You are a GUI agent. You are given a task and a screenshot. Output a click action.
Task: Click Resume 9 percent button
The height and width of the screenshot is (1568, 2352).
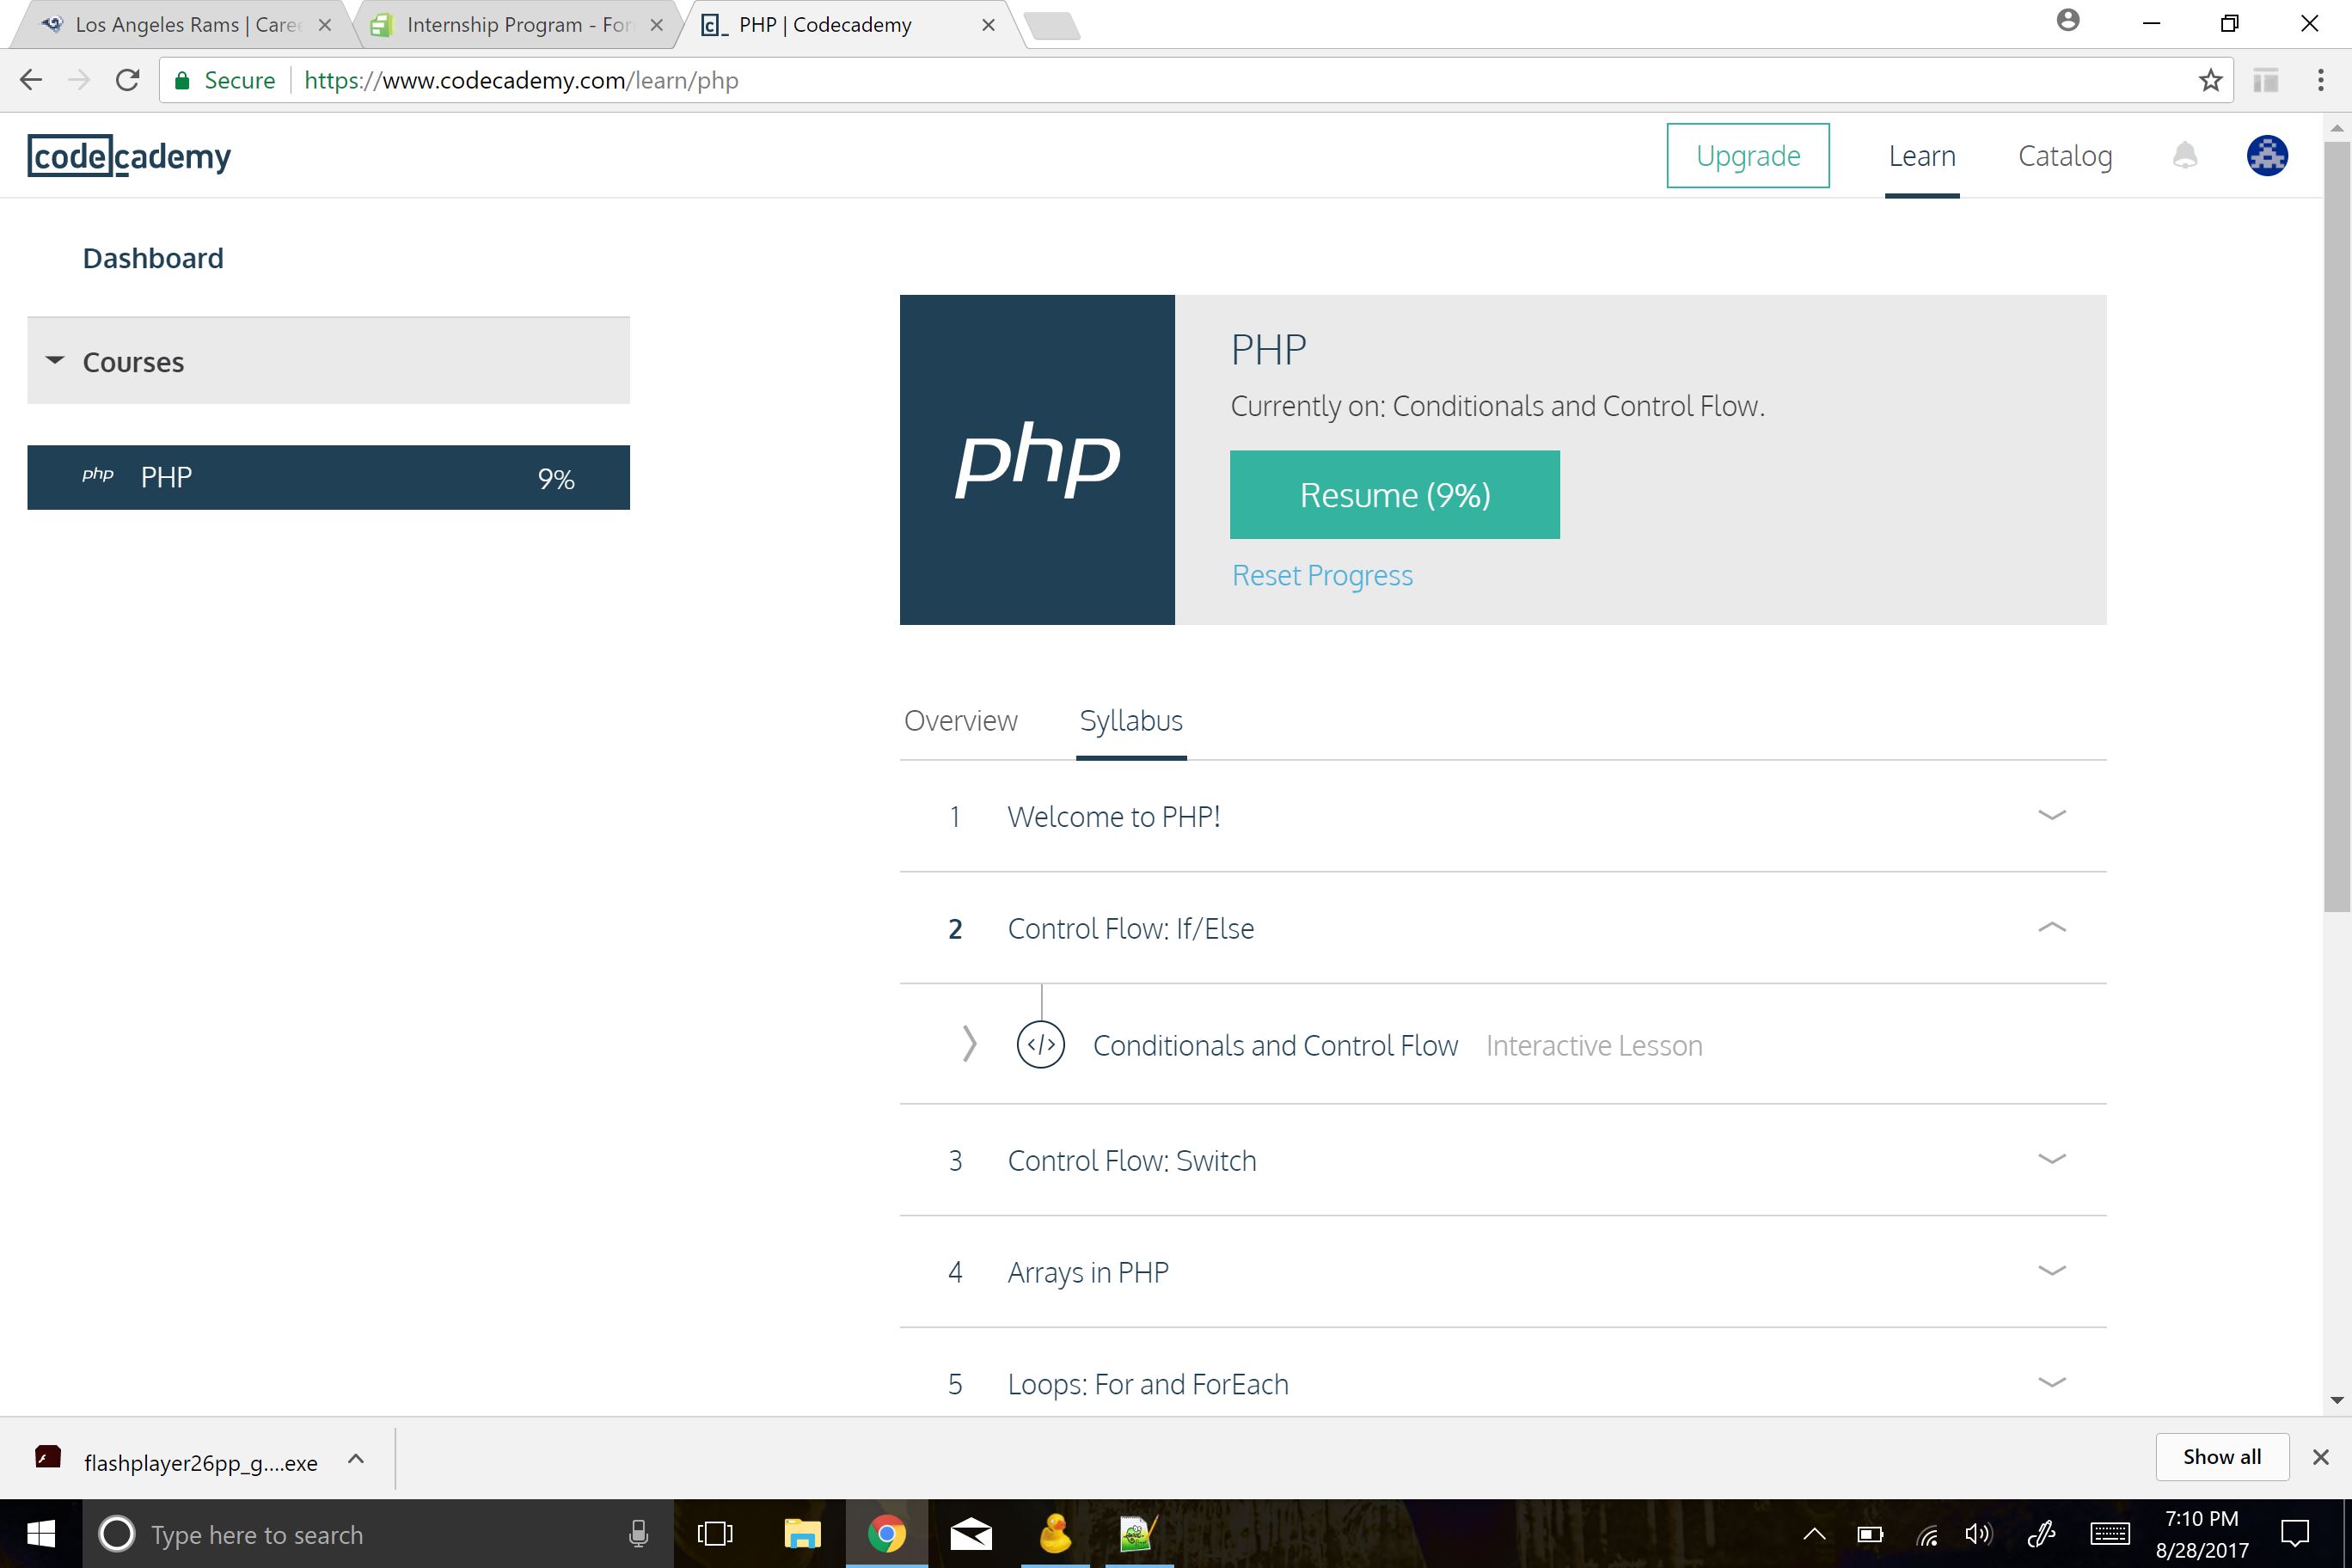click(x=1394, y=493)
